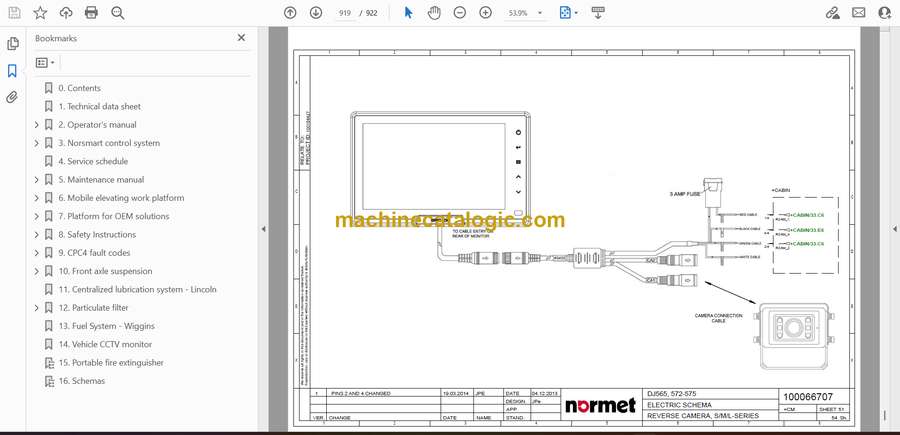Expand the 2. Operator's manual bookmark
Screen dimensions: 900x435
(36, 125)
